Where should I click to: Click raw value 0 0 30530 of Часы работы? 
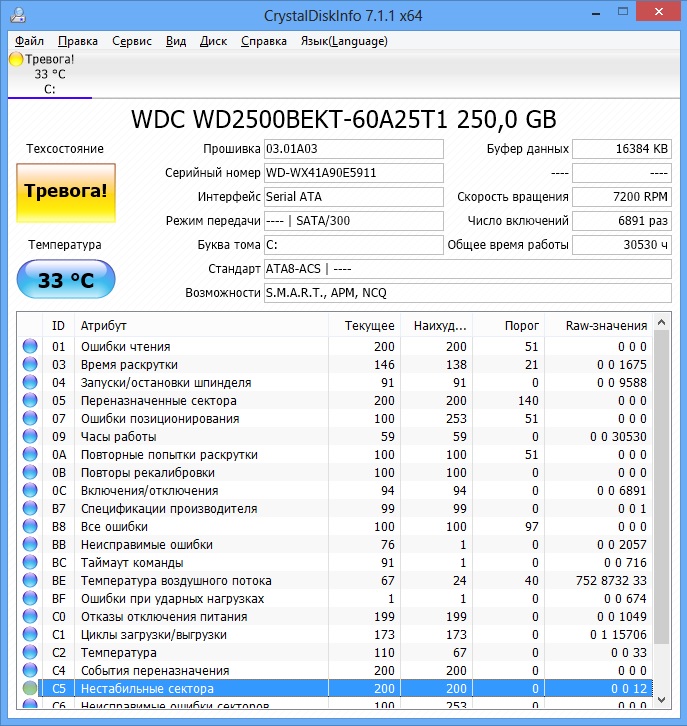tap(618, 437)
